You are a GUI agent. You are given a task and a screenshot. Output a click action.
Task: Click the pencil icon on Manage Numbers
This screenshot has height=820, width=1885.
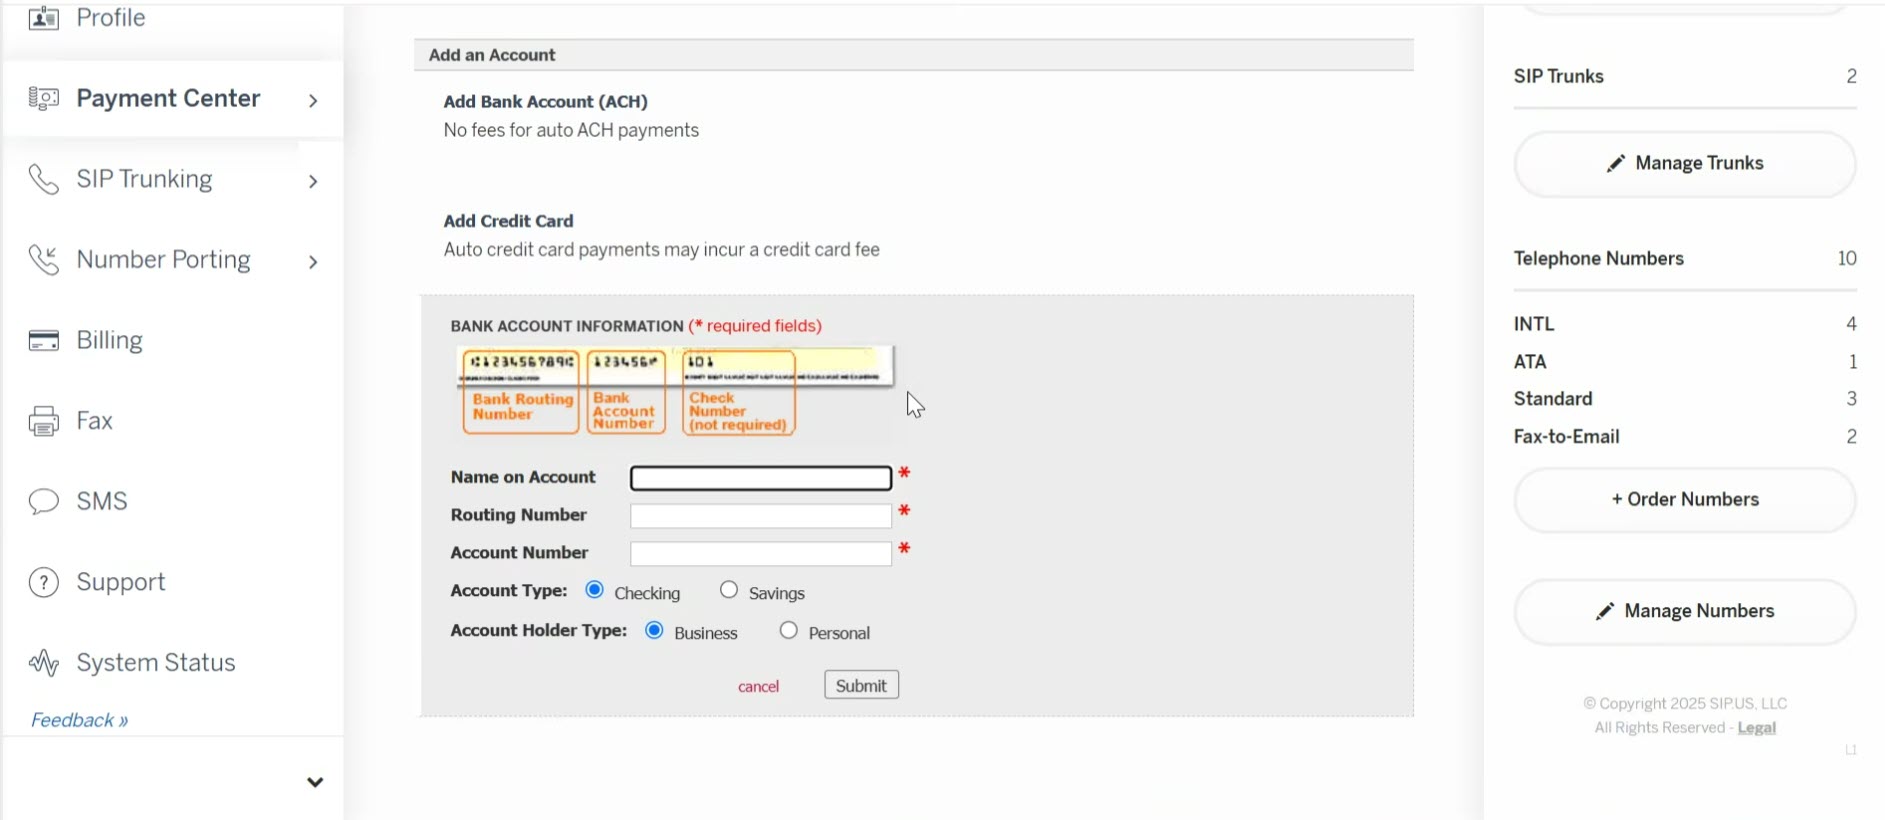click(x=1604, y=611)
